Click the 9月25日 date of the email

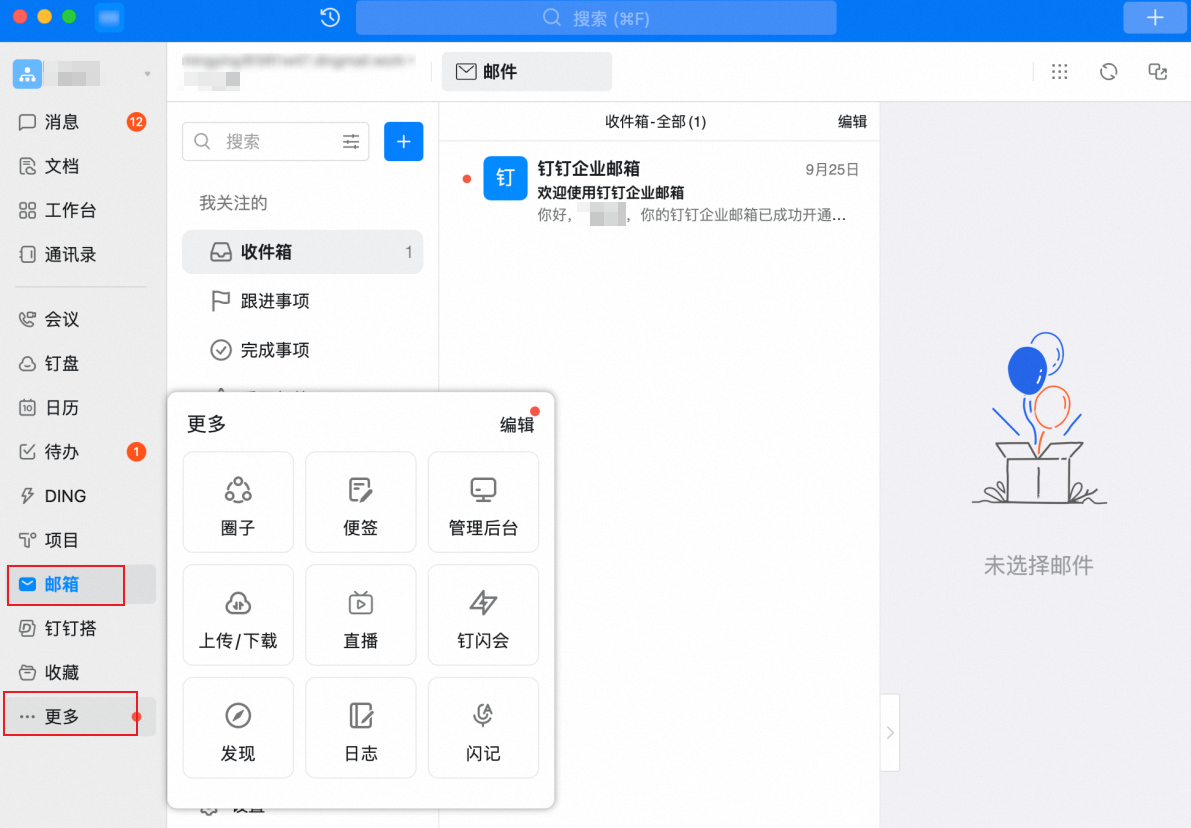[x=832, y=169]
